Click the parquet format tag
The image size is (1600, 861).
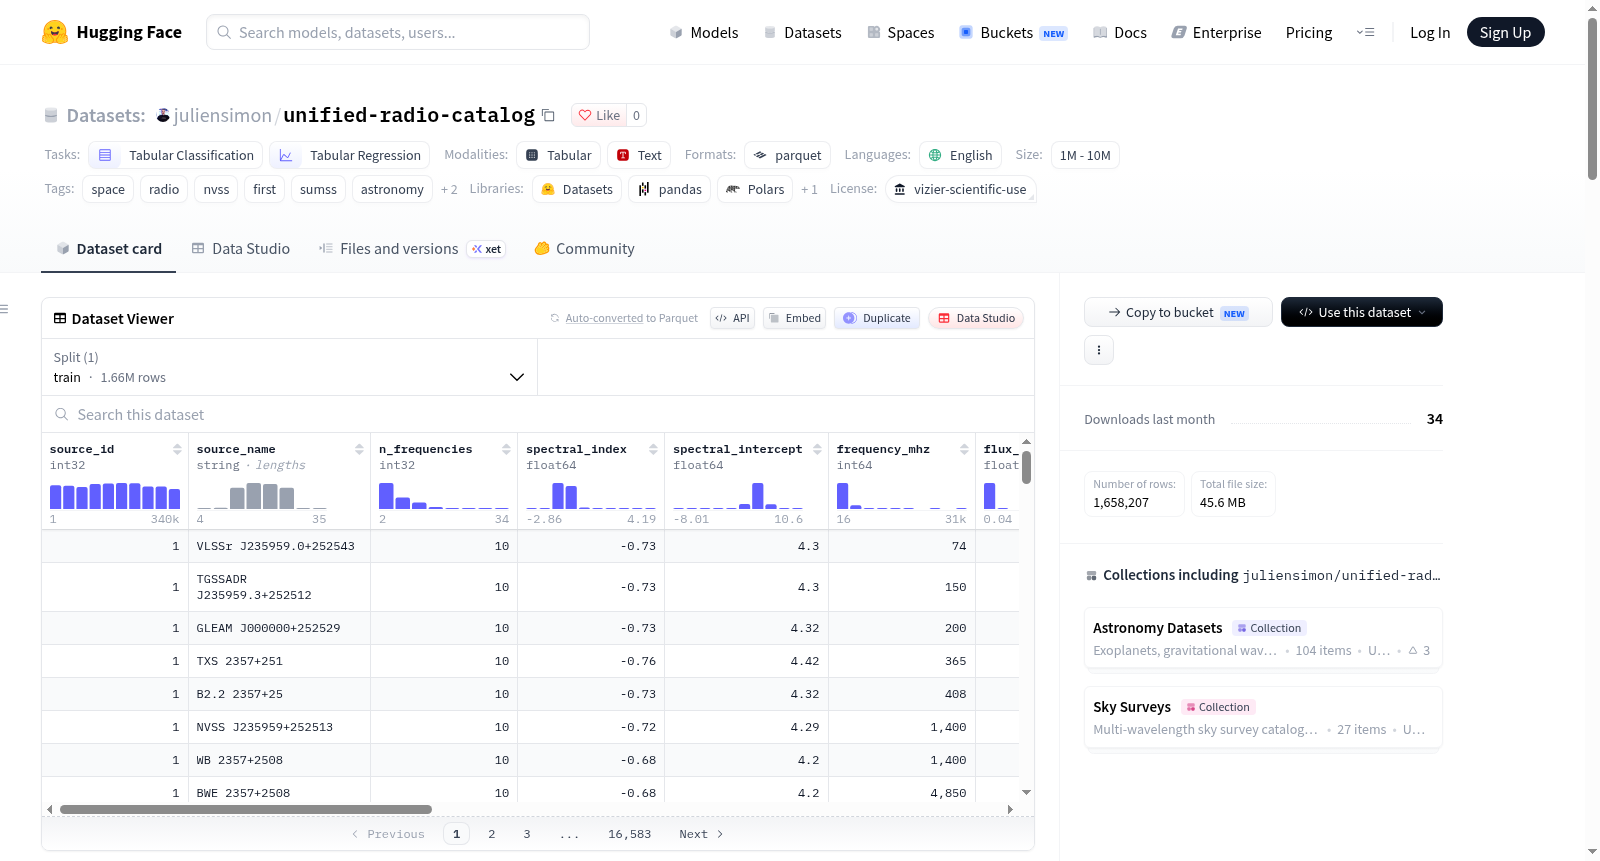pos(788,155)
